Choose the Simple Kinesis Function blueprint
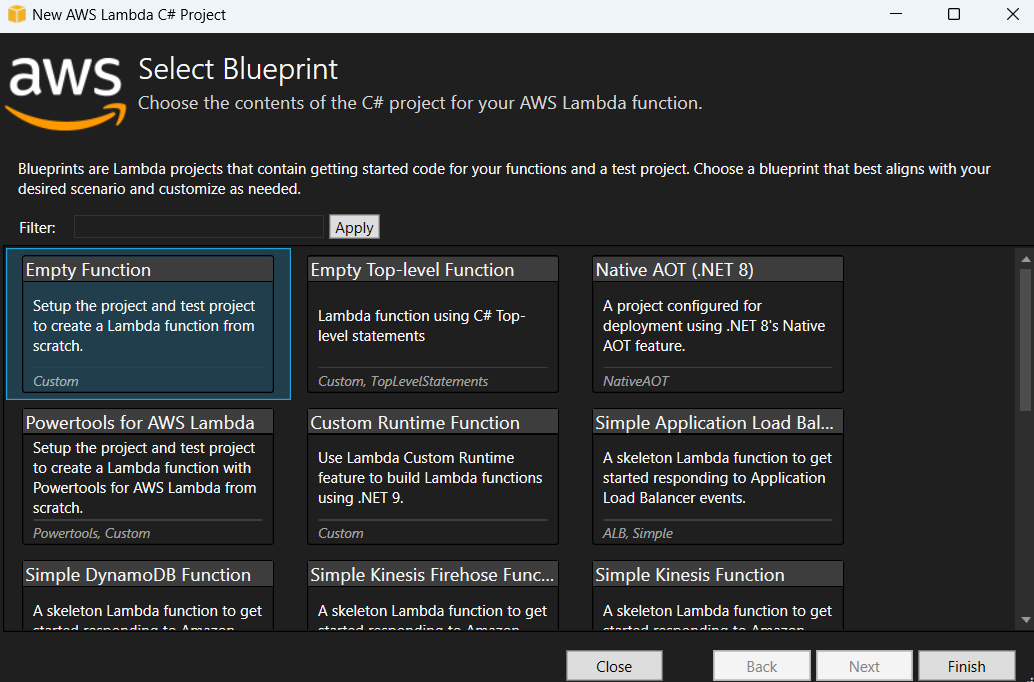Image resolution: width=1034 pixels, height=682 pixels. [x=717, y=596]
